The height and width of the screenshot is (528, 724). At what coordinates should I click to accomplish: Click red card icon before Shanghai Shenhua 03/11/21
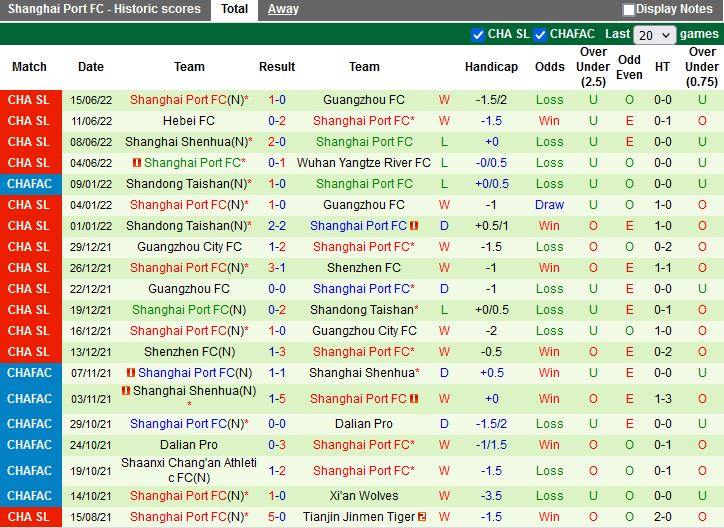[126, 391]
